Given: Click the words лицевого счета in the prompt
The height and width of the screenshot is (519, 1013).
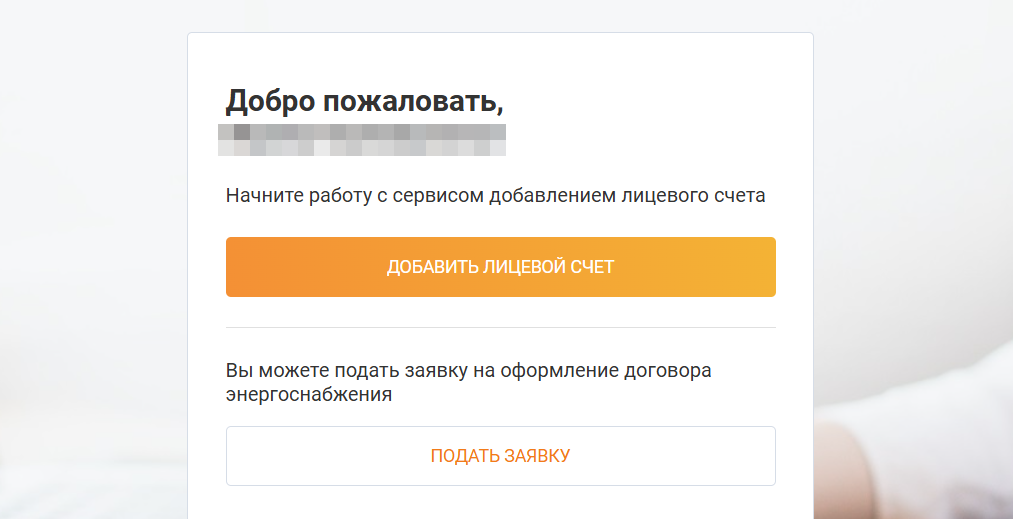Looking at the screenshot, I should pyautogui.click(x=704, y=195).
